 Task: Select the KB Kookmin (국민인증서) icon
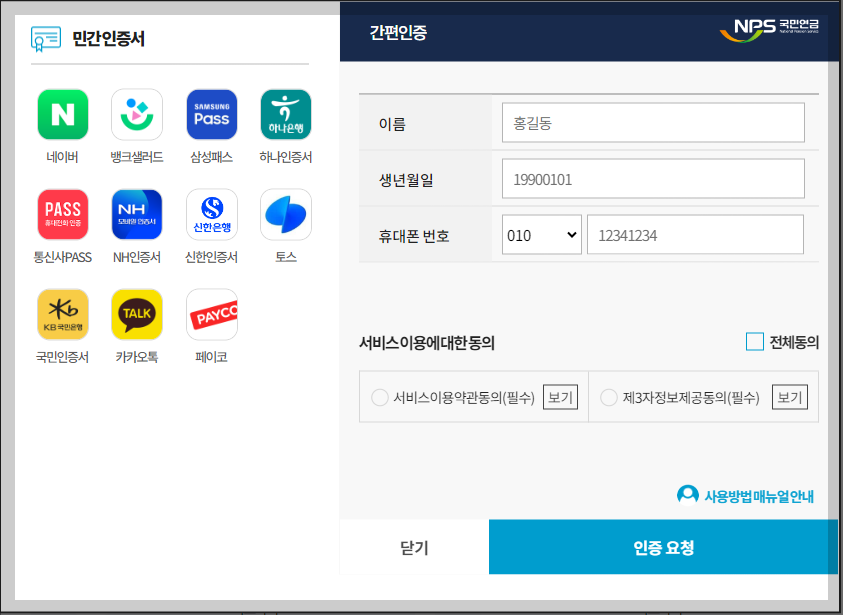63,314
